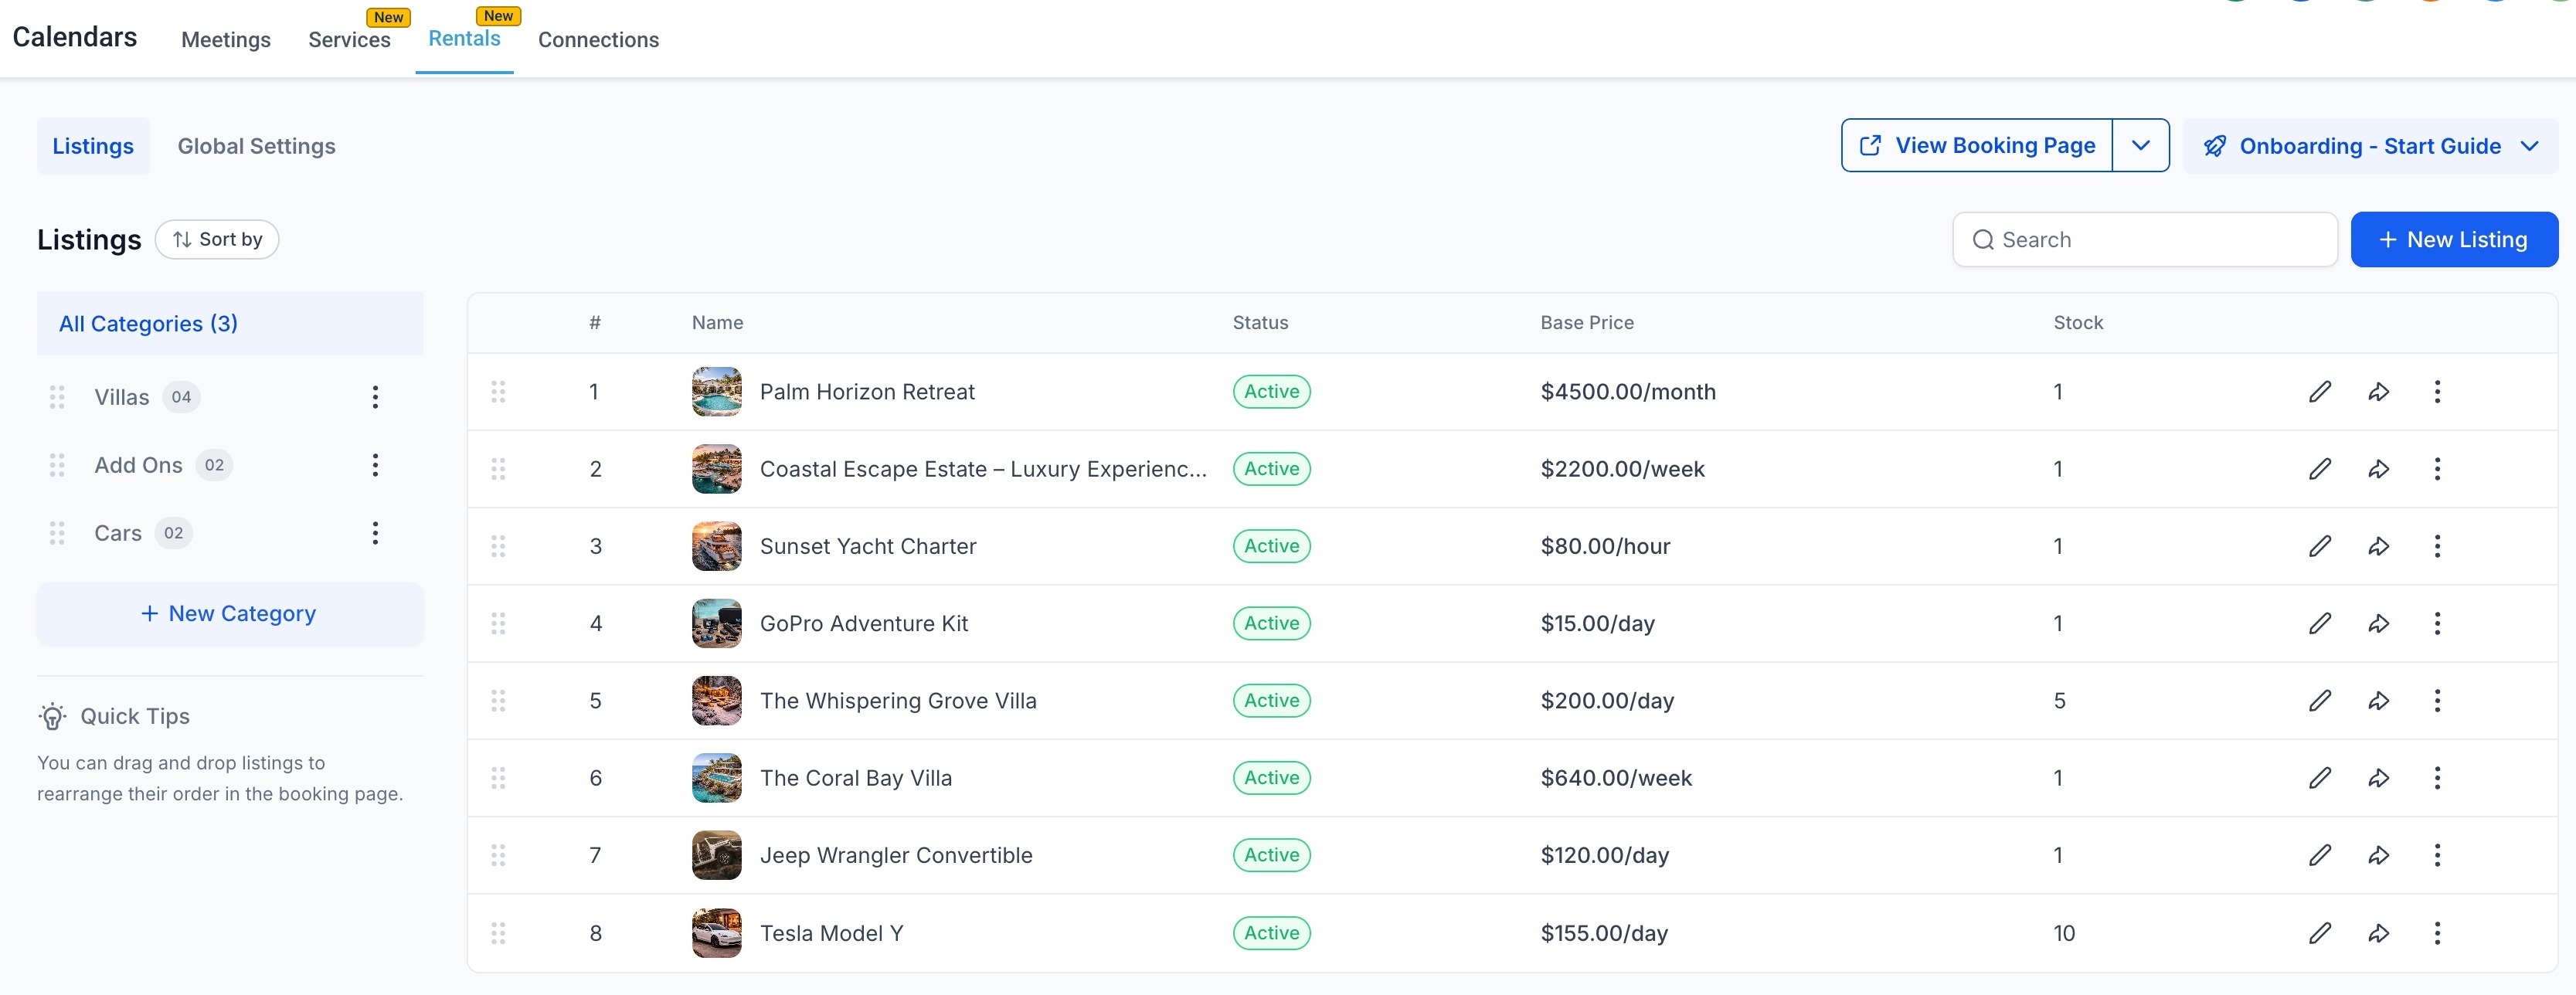
Task: Open the Services tab
Action: pos(349,40)
